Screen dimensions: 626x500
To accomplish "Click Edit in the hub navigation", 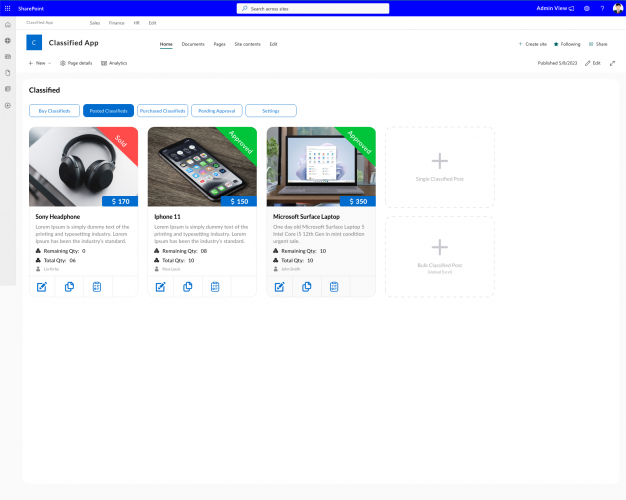I will [153, 23].
